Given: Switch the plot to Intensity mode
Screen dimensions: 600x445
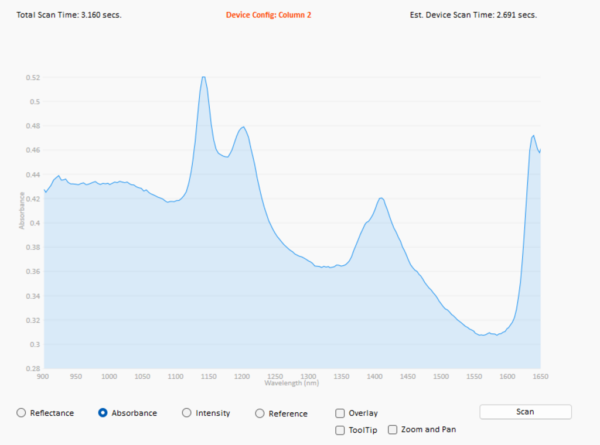Looking at the screenshot, I should pyautogui.click(x=186, y=412).
